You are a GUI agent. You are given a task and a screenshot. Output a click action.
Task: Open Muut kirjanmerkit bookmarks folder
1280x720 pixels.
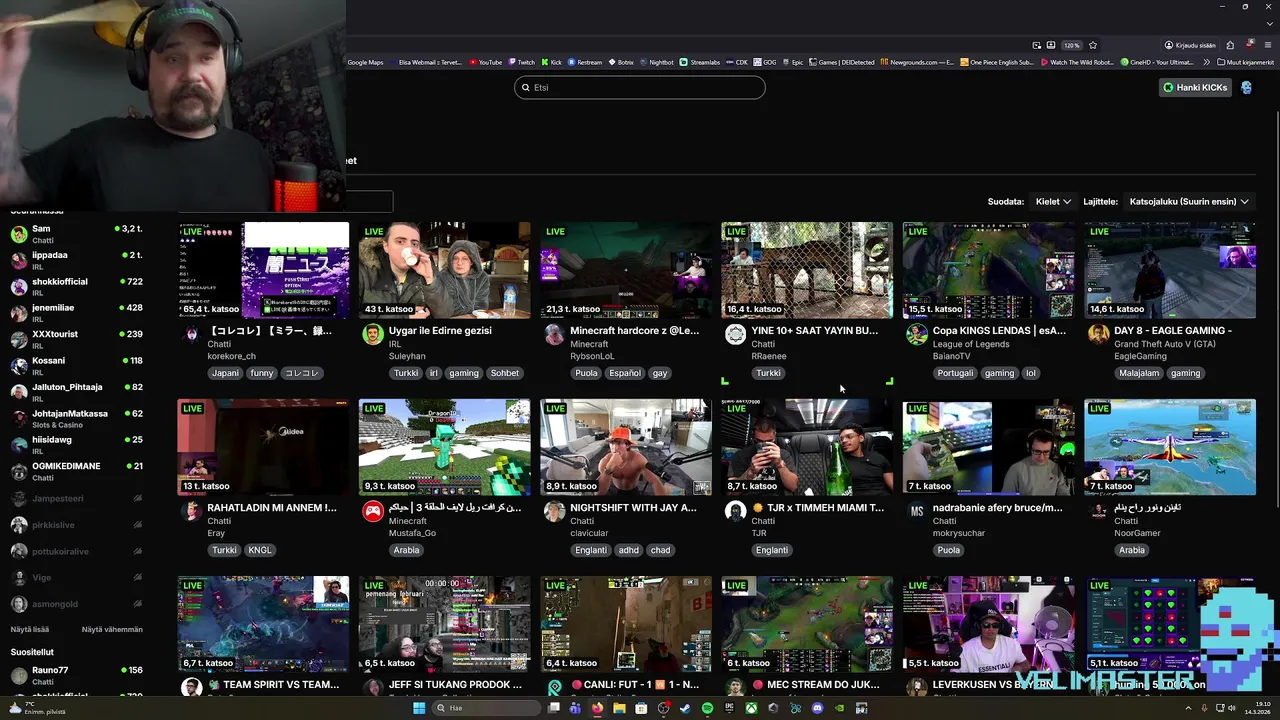(1245, 62)
